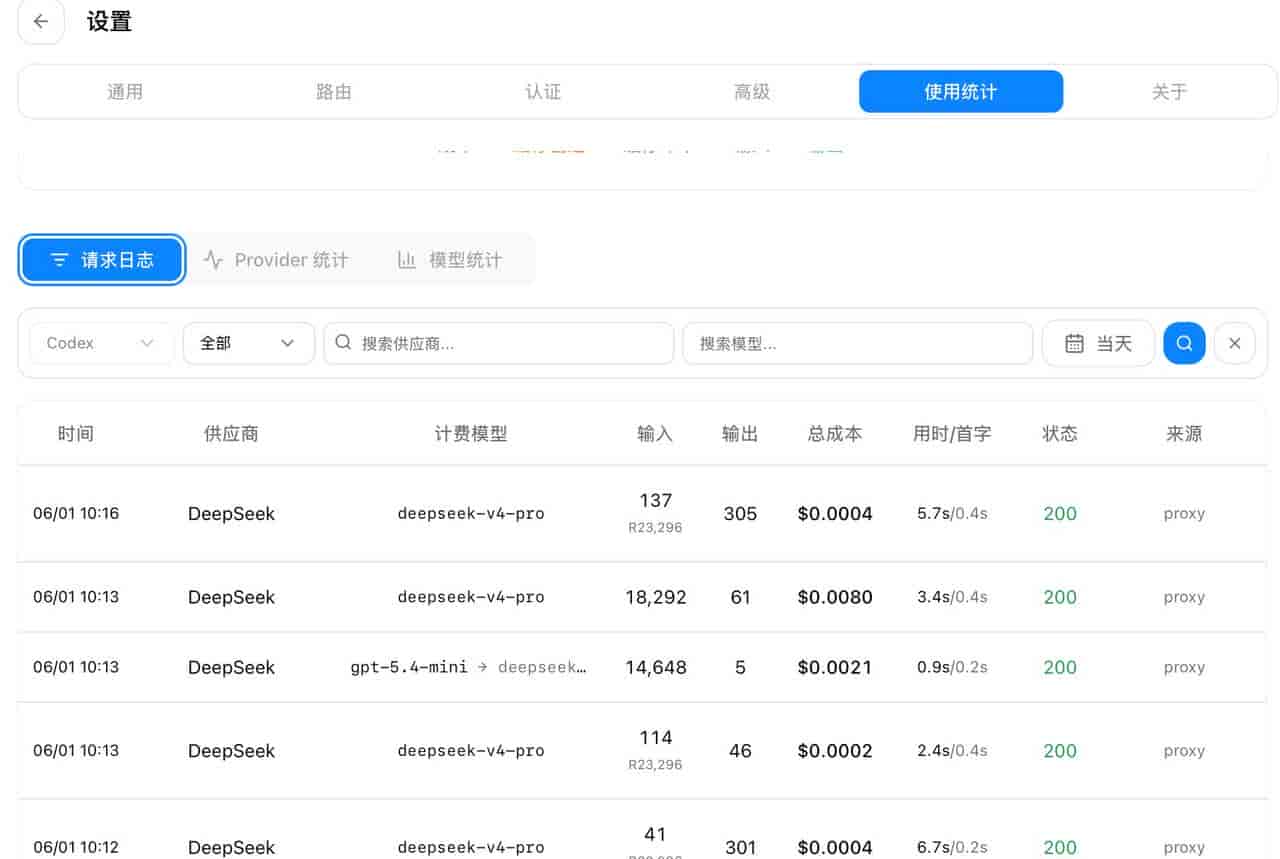Open the 全部 status dropdown

(x=249, y=343)
